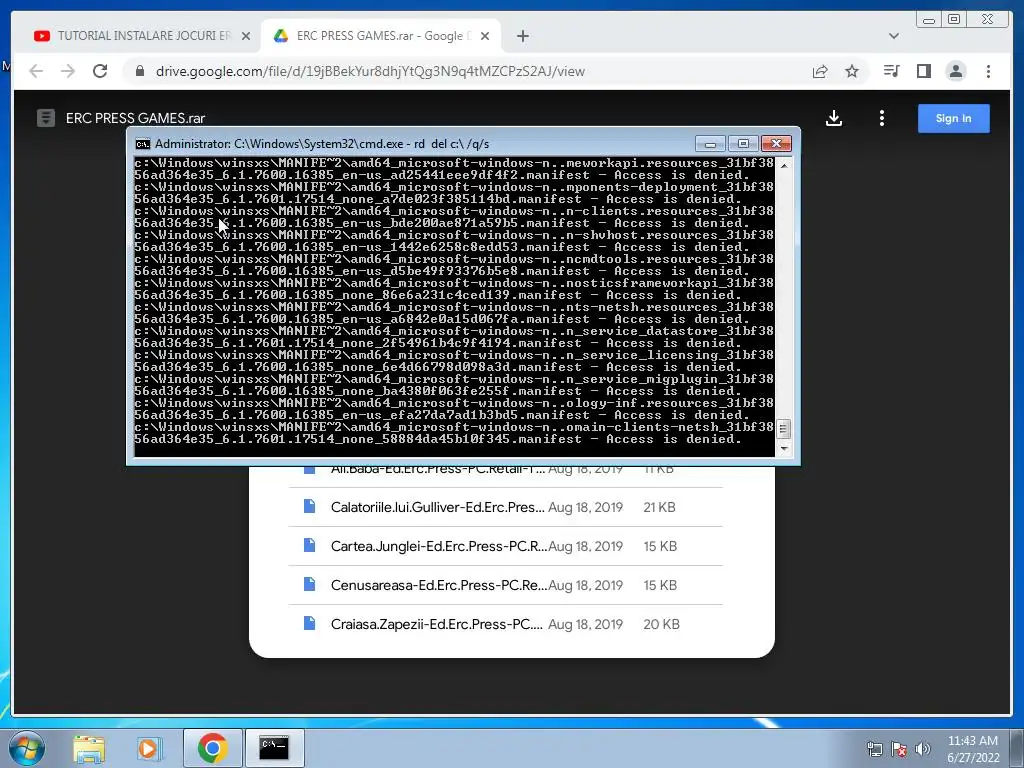The image size is (1024, 768).
Task: Open the cmd.exe window system menu icon
Action: (x=142, y=144)
